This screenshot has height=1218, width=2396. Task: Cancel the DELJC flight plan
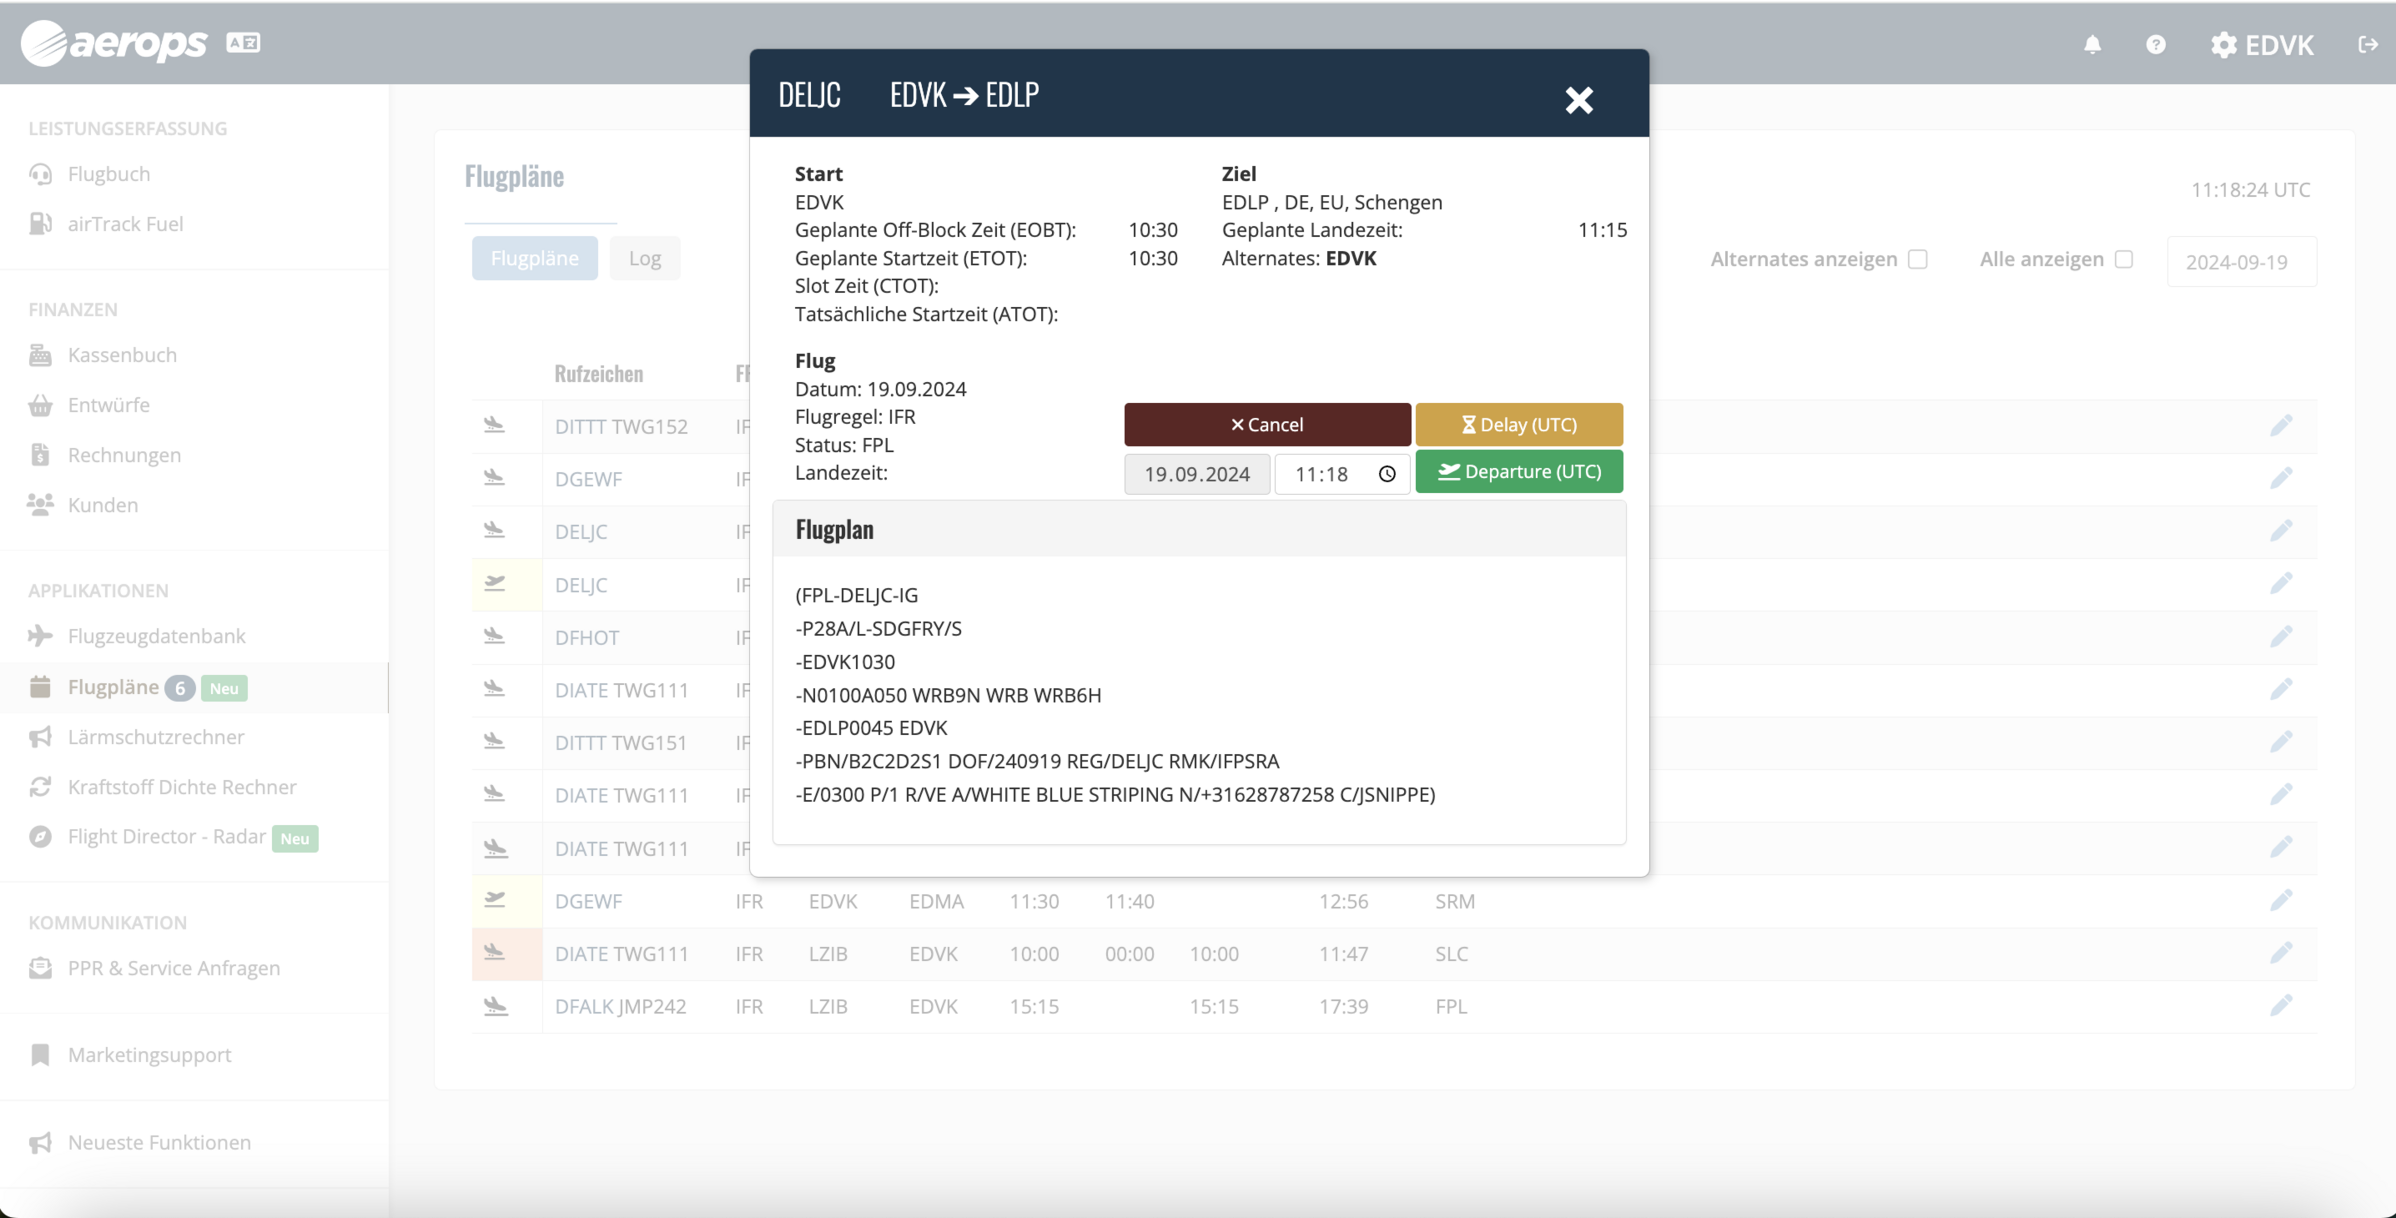(x=1267, y=425)
